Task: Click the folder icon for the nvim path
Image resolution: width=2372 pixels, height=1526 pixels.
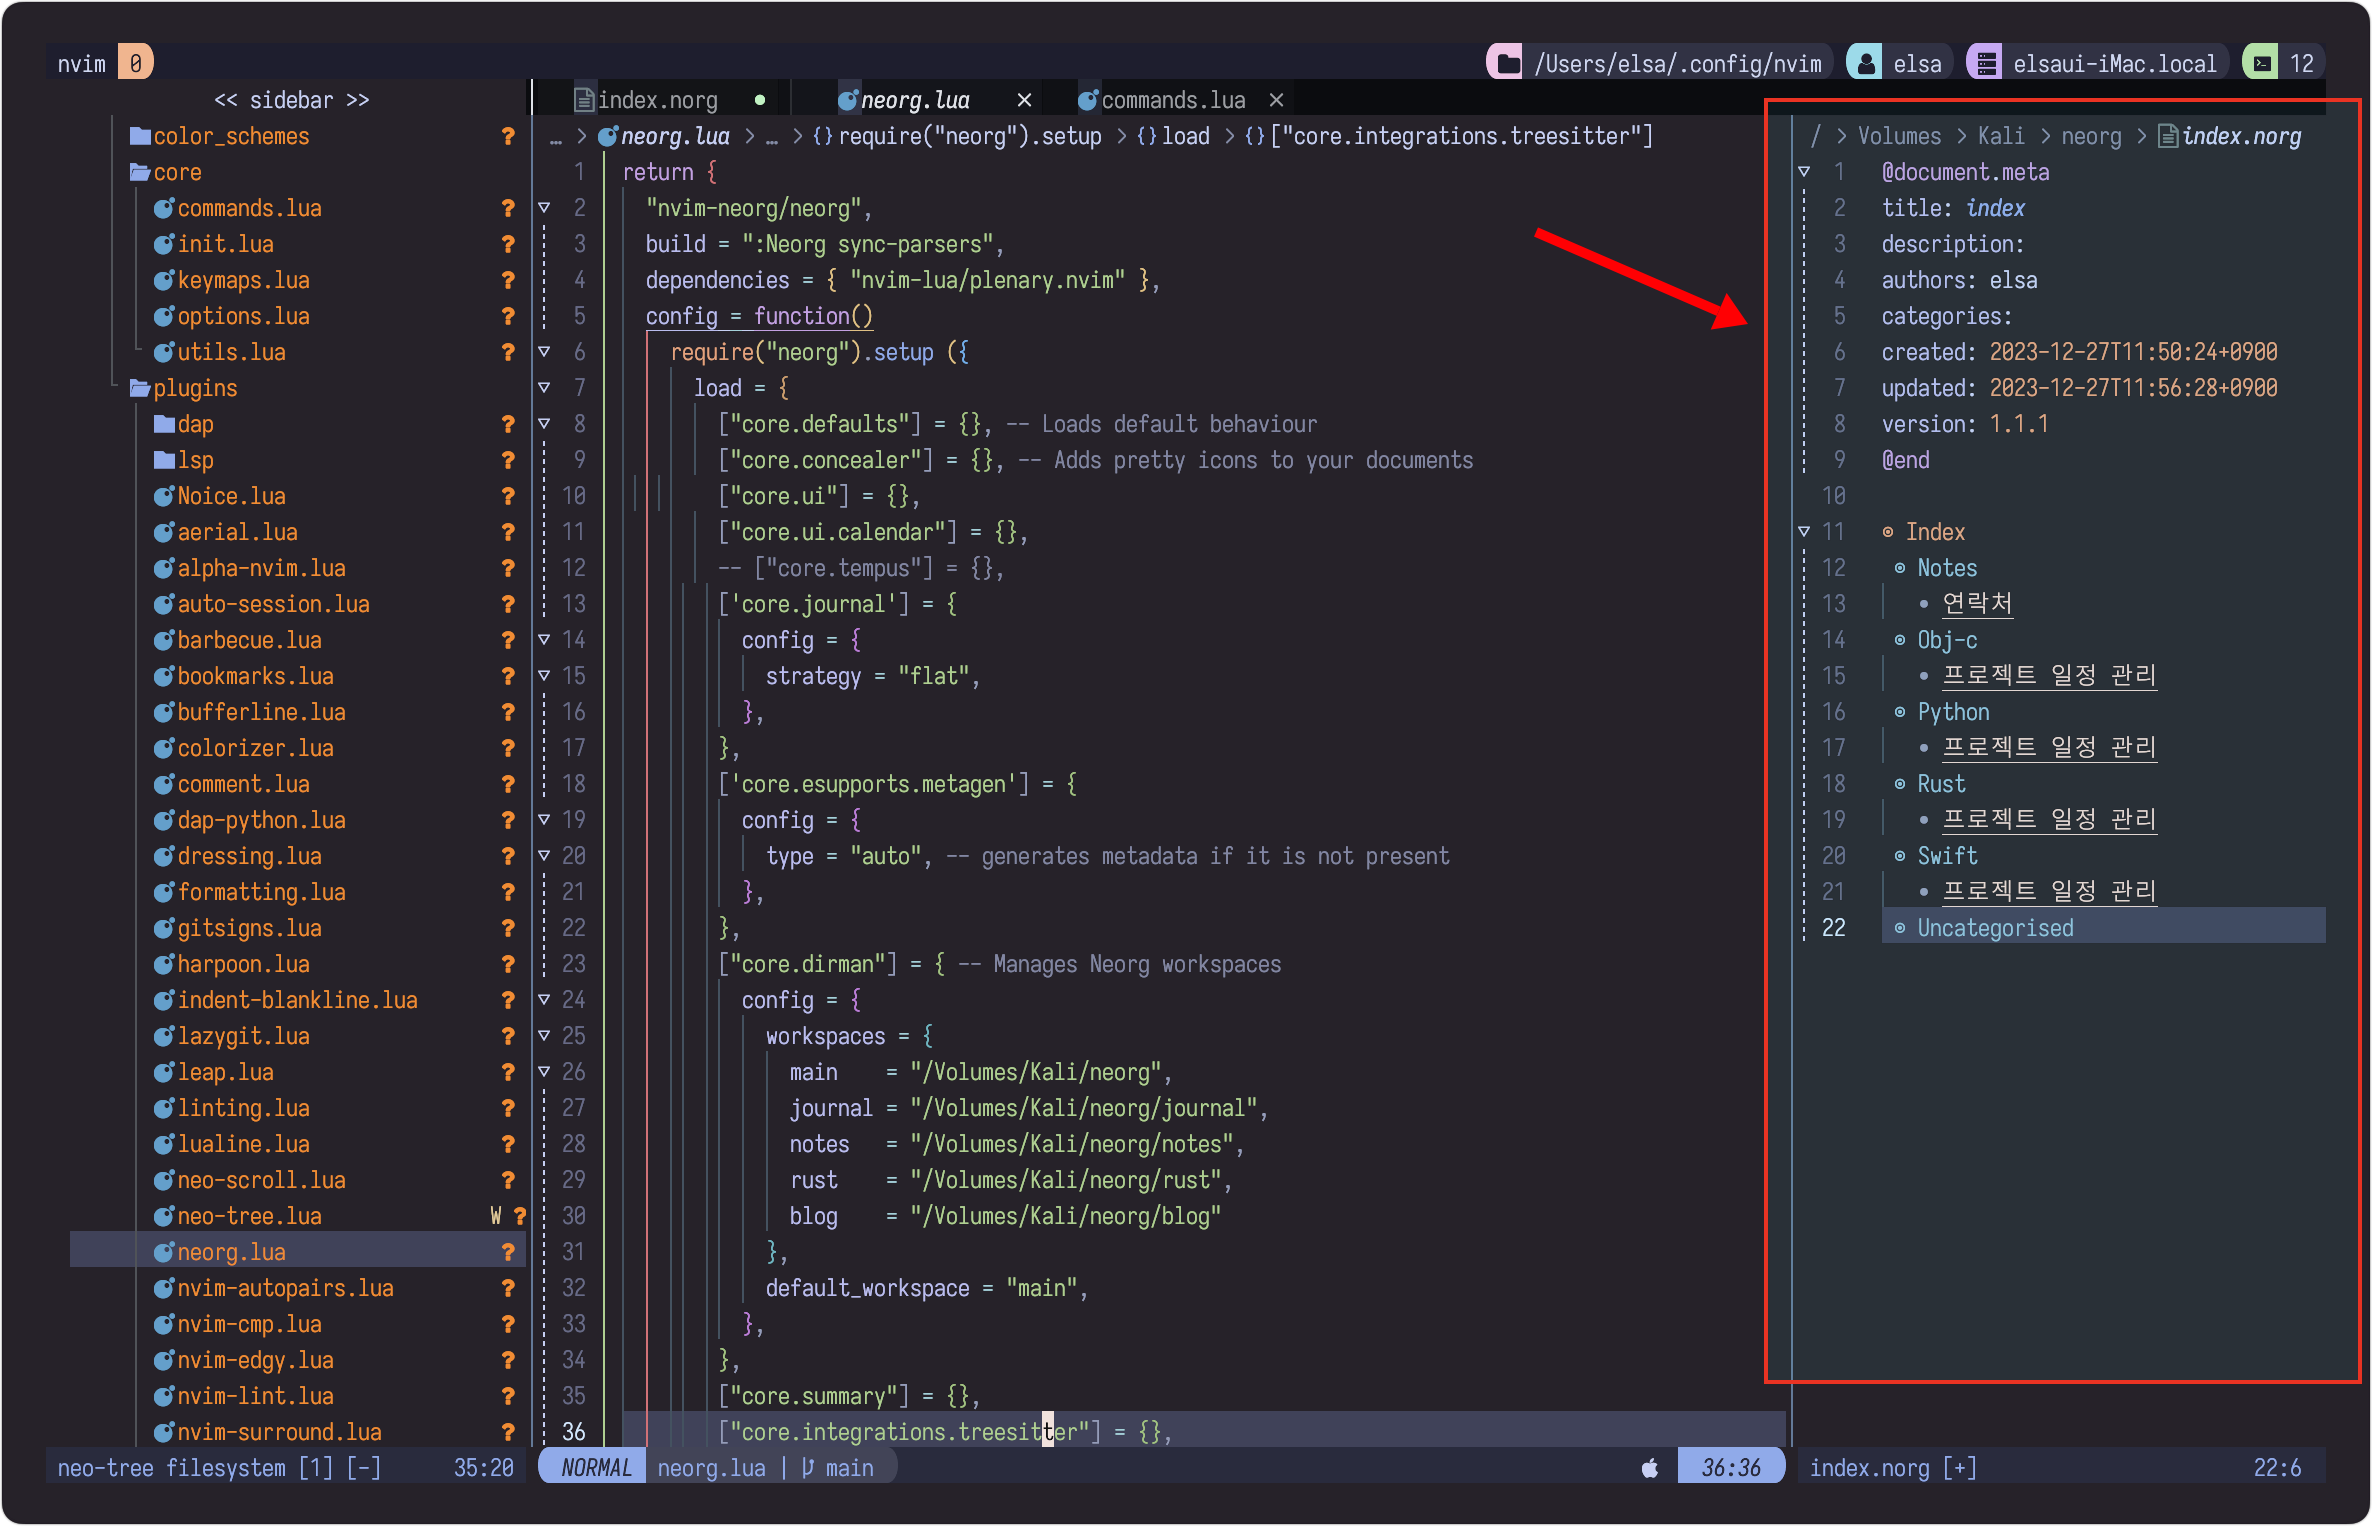Action: [1509, 64]
